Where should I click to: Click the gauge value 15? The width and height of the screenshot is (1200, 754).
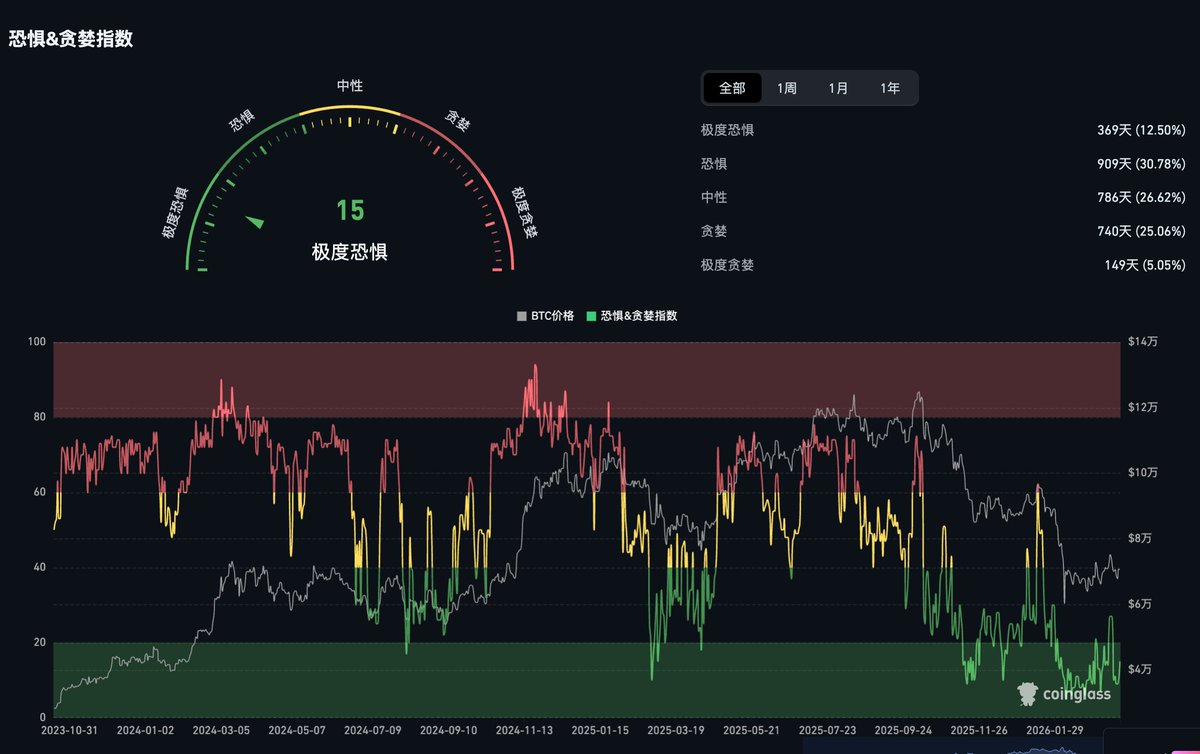[350, 211]
